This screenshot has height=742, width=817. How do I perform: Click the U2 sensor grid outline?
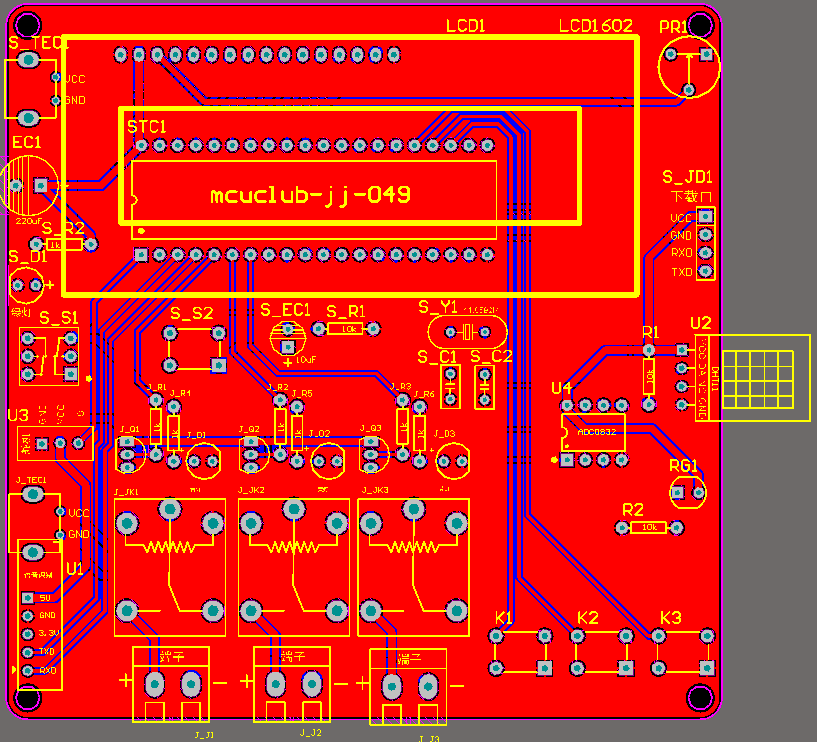click(758, 379)
